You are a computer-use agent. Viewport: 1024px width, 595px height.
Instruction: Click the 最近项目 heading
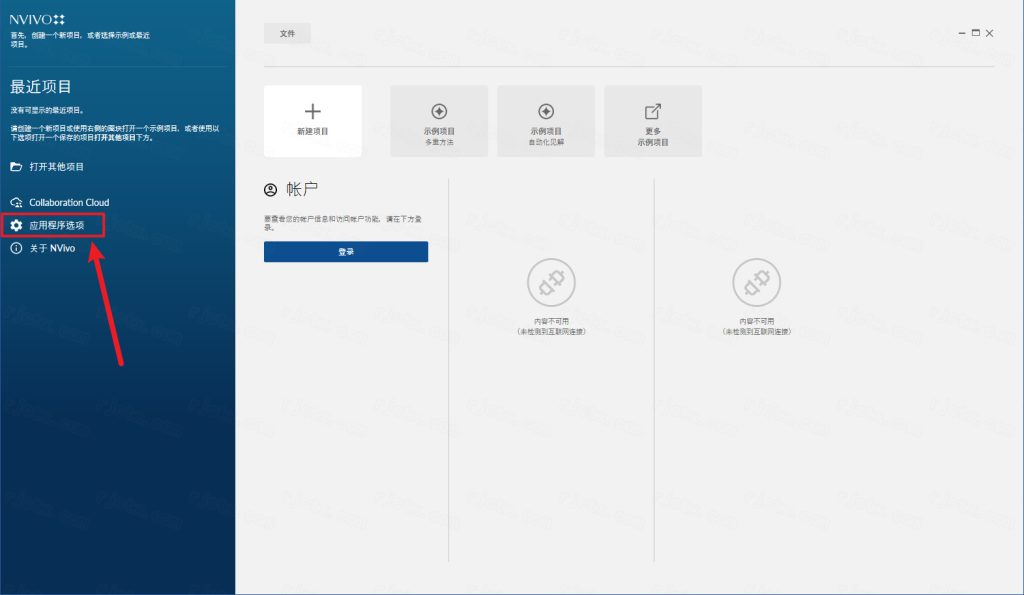[40, 86]
